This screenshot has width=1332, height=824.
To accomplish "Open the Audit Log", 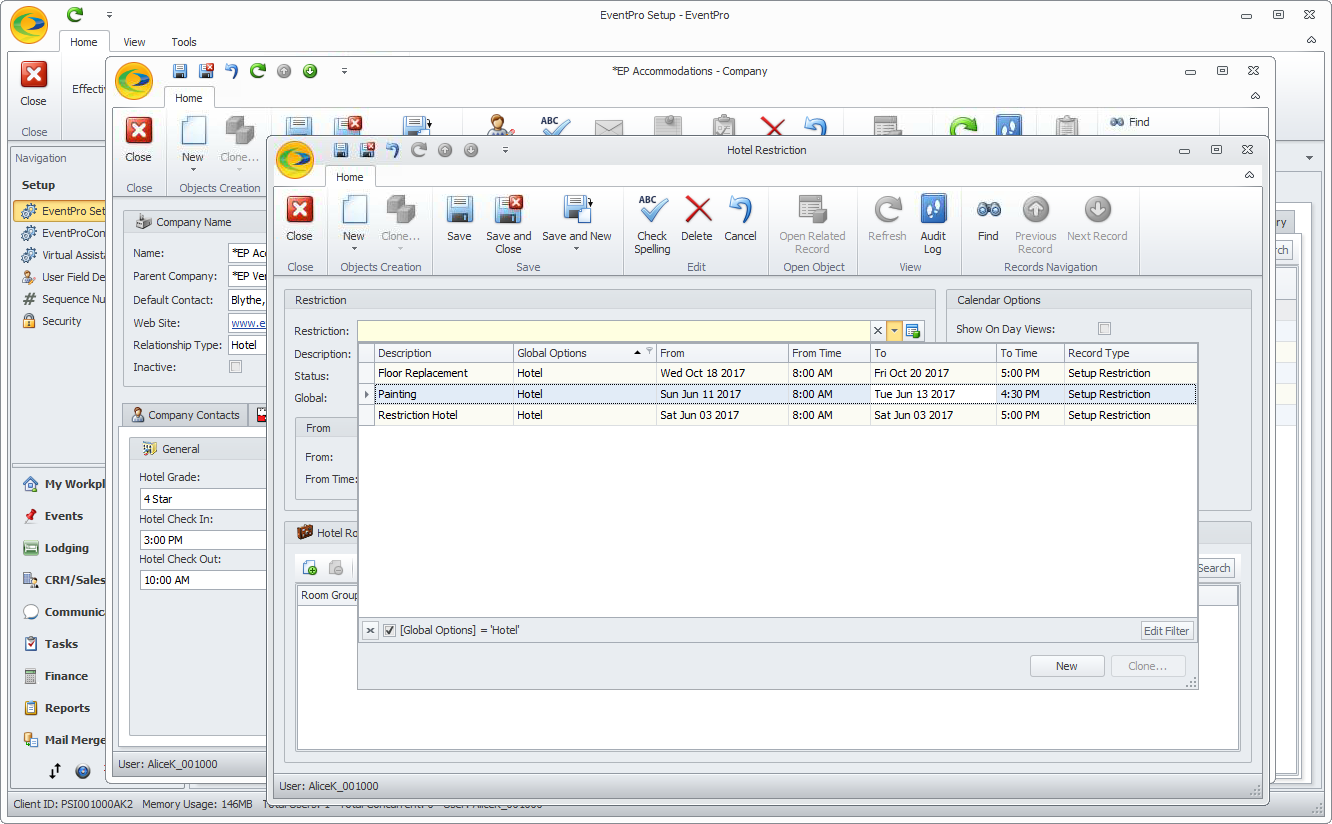I will click(933, 224).
